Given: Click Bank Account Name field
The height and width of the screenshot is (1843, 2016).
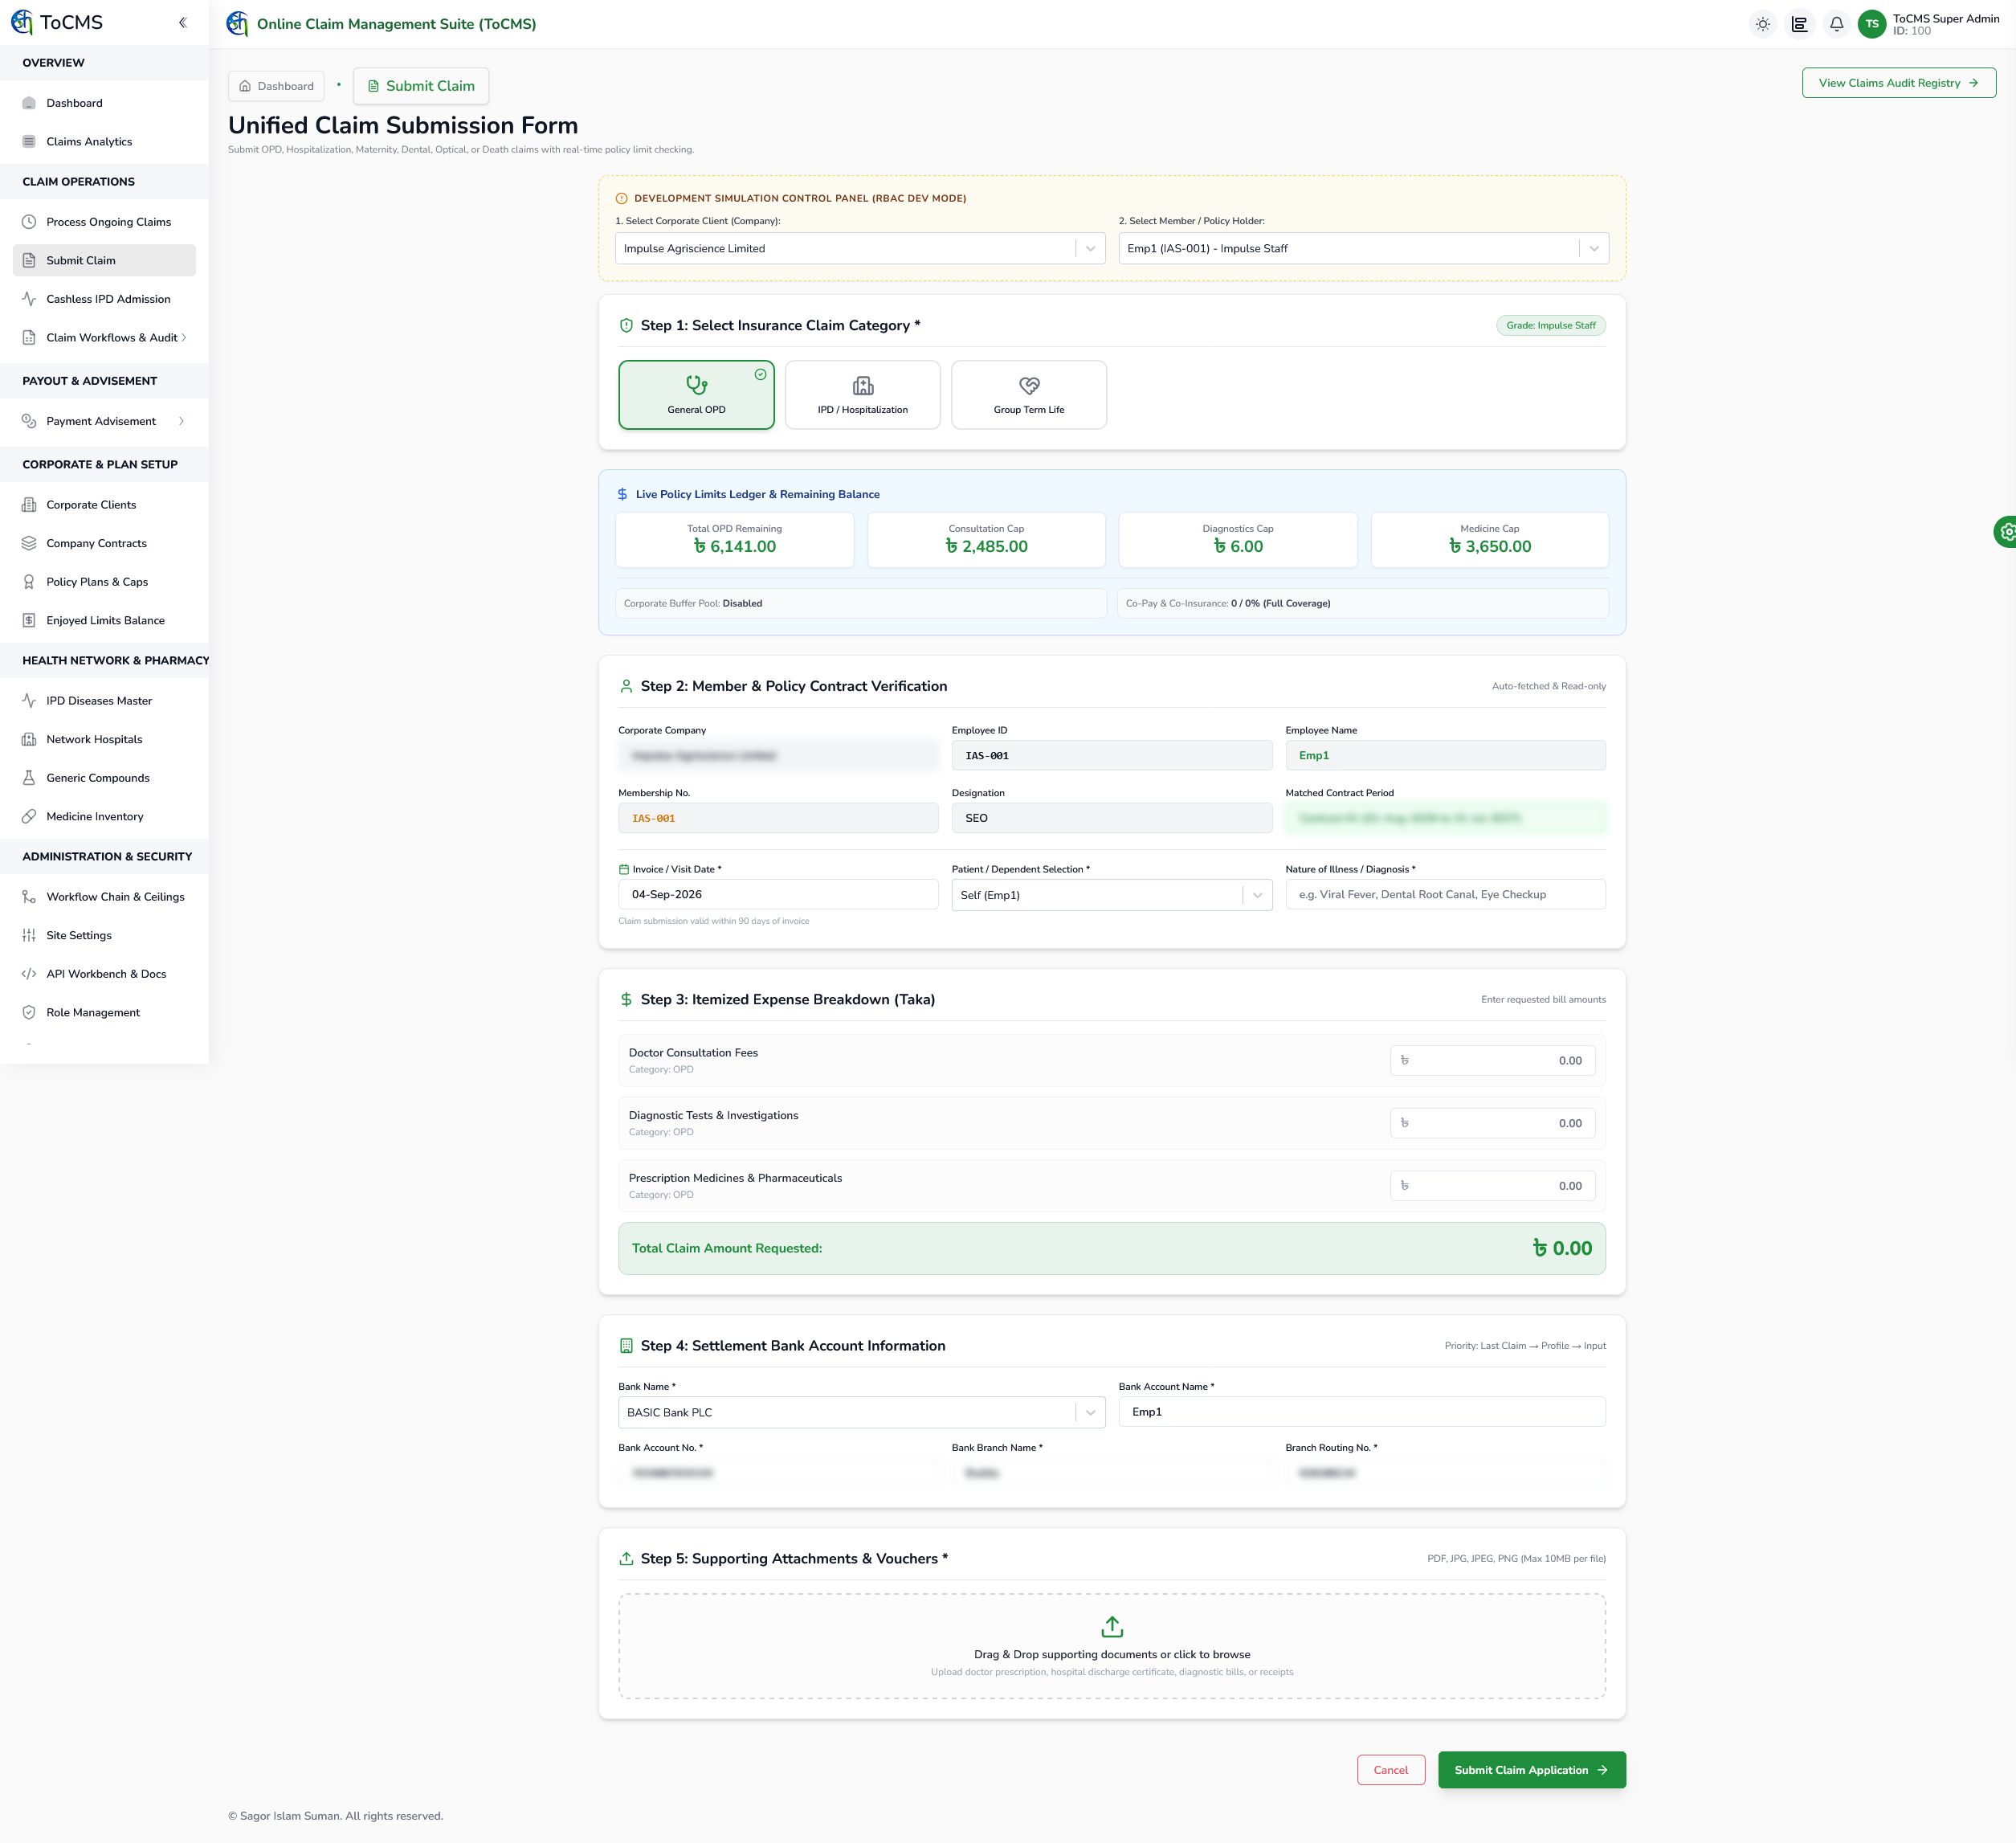Looking at the screenshot, I should pos(1362,1412).
